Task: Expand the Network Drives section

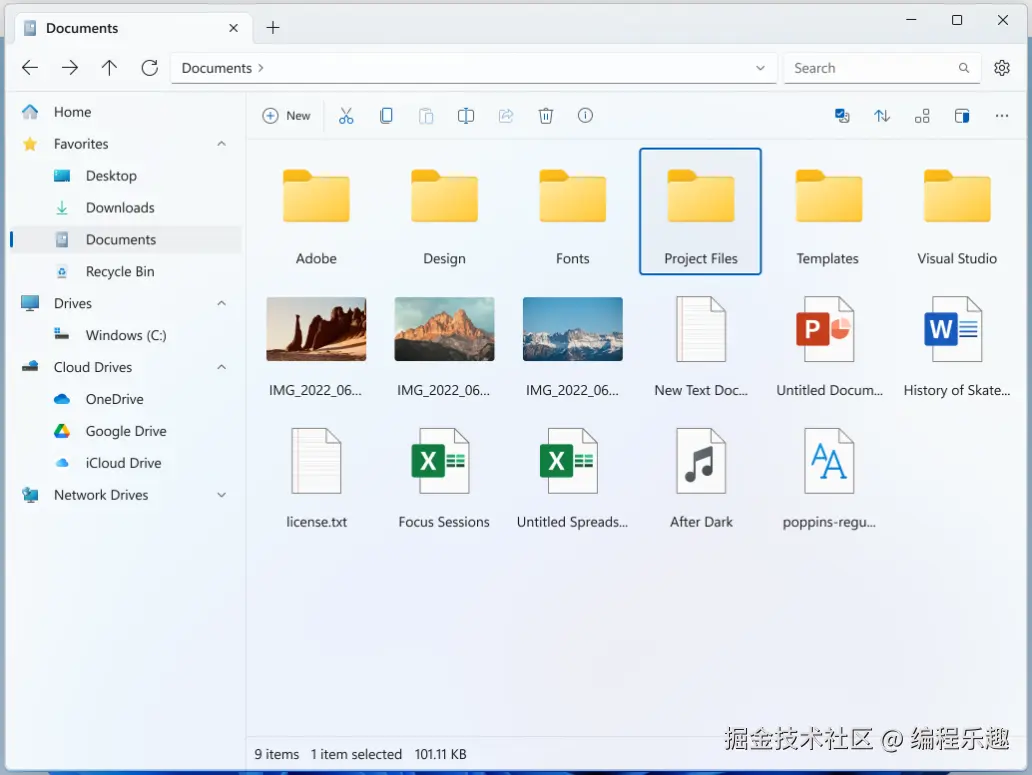Action: click(221, 494)
